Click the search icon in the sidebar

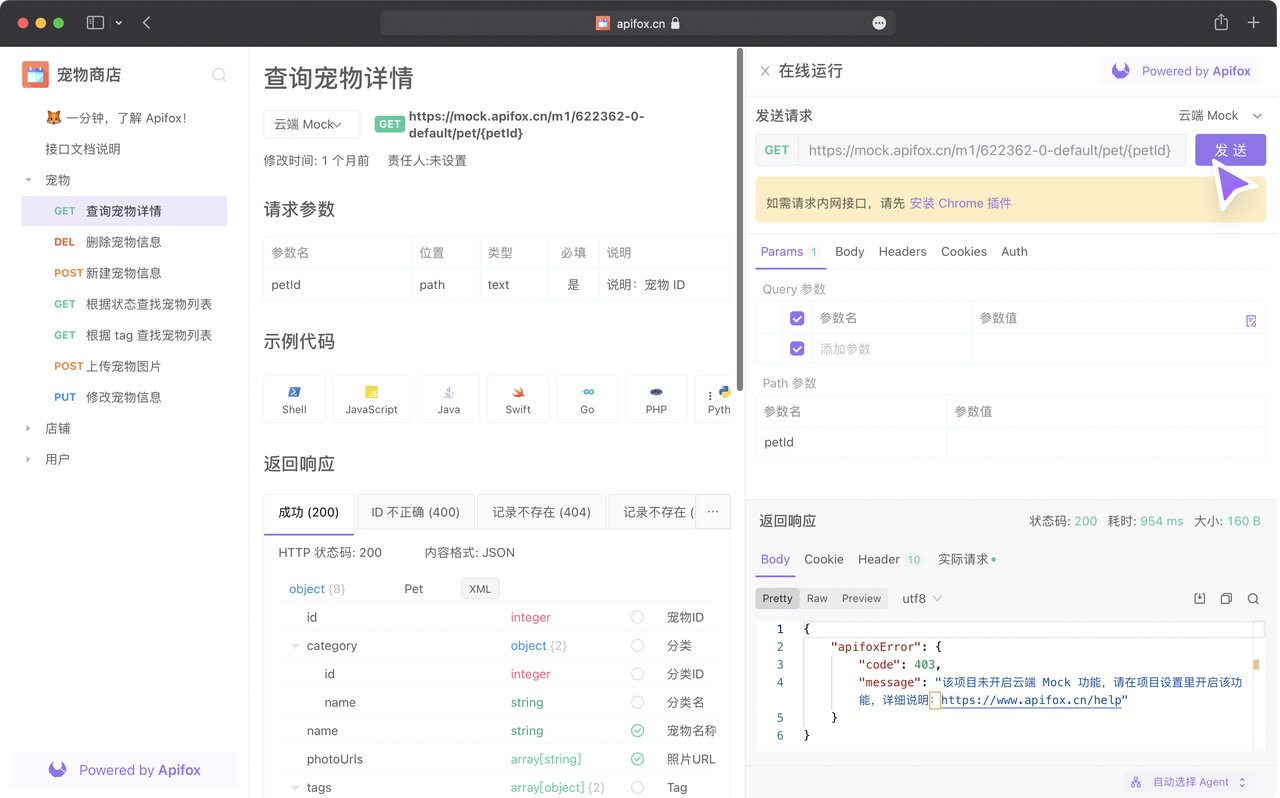[219, 75]
